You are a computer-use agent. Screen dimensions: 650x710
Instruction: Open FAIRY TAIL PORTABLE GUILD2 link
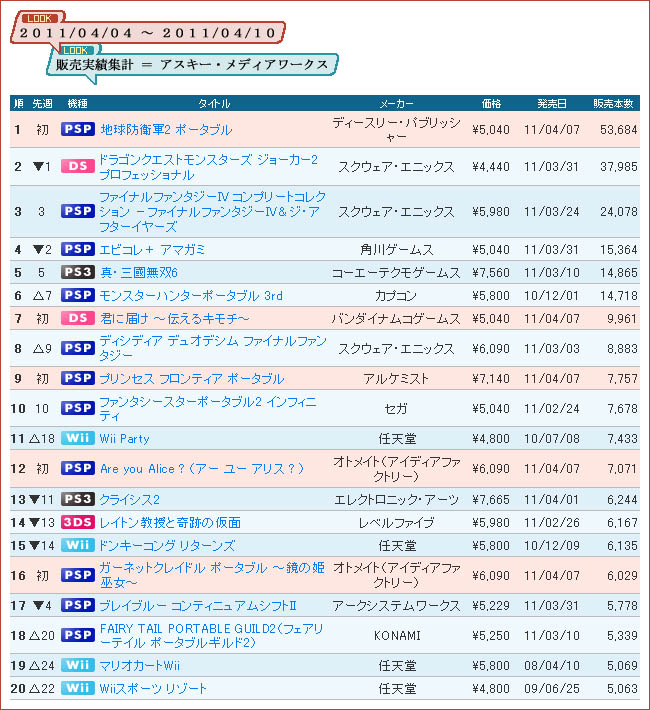pyautogui.click(x=212, y=636)
